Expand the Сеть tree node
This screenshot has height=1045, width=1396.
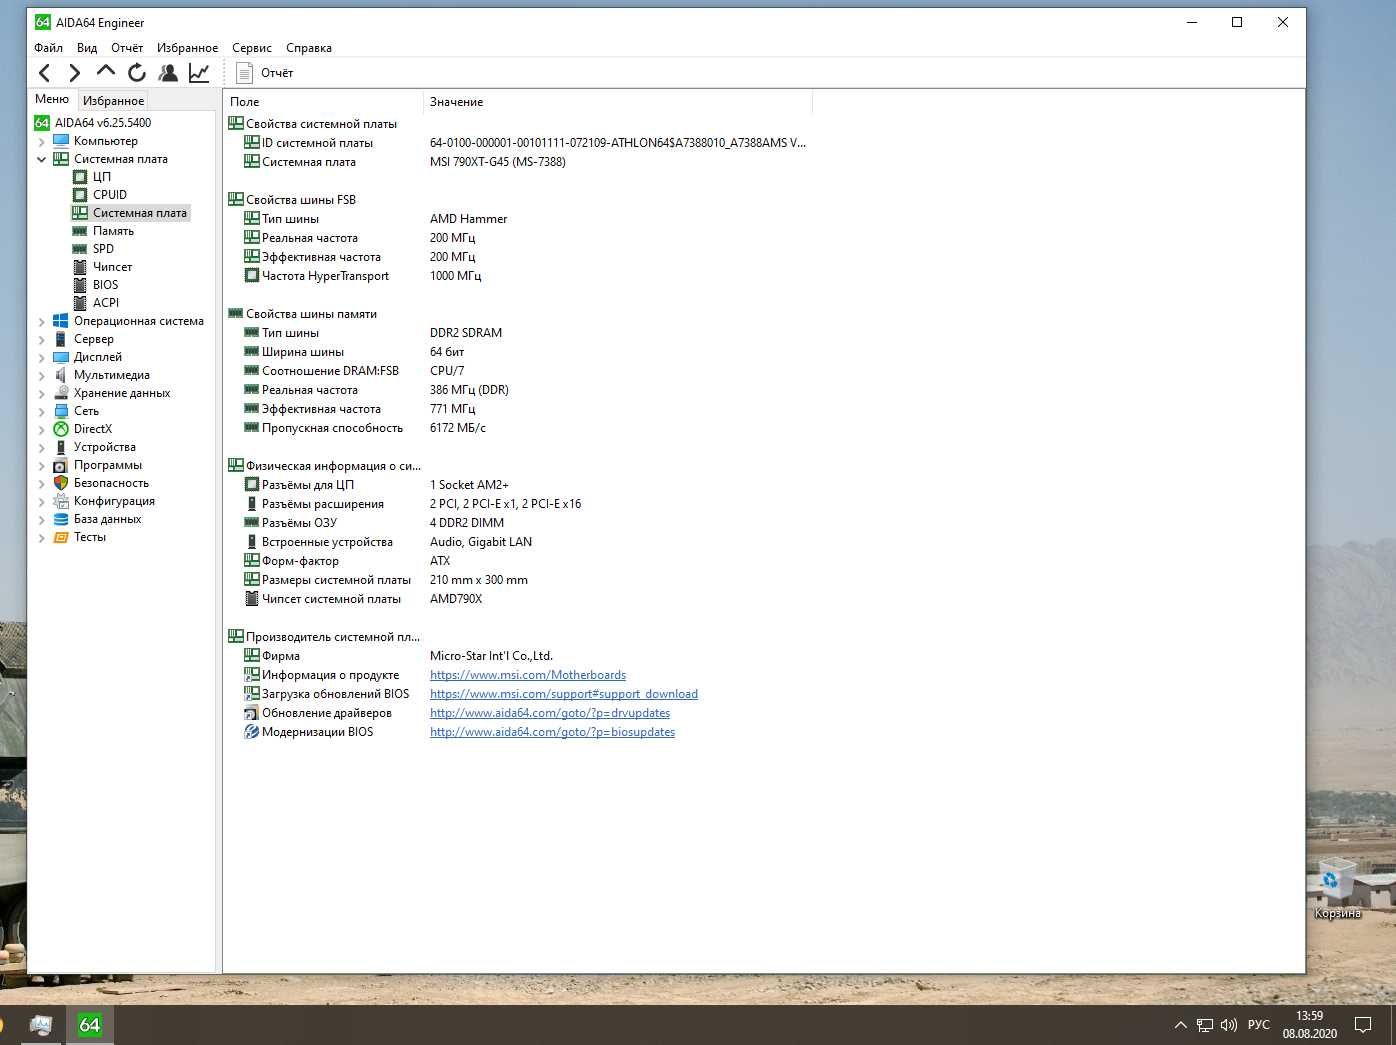(41, 411)
